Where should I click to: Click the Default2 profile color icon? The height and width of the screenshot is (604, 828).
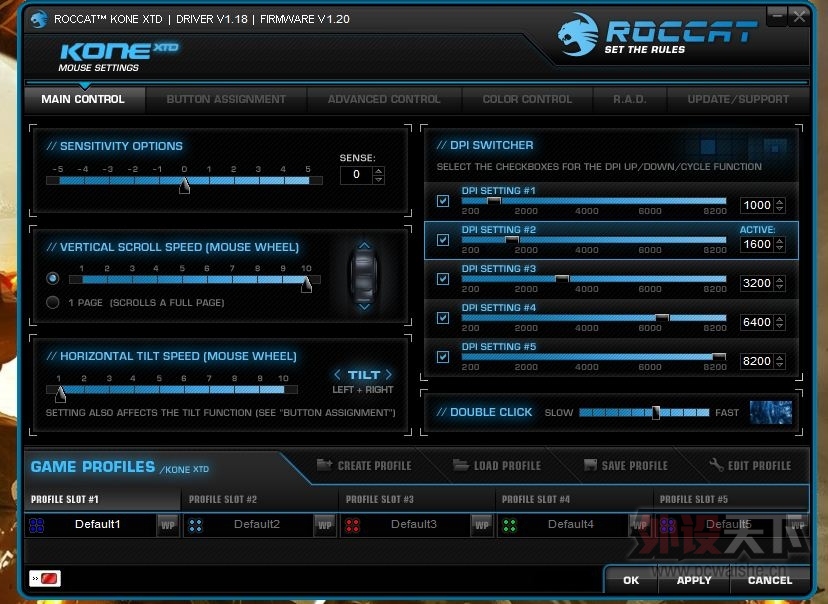coord(195,525)
